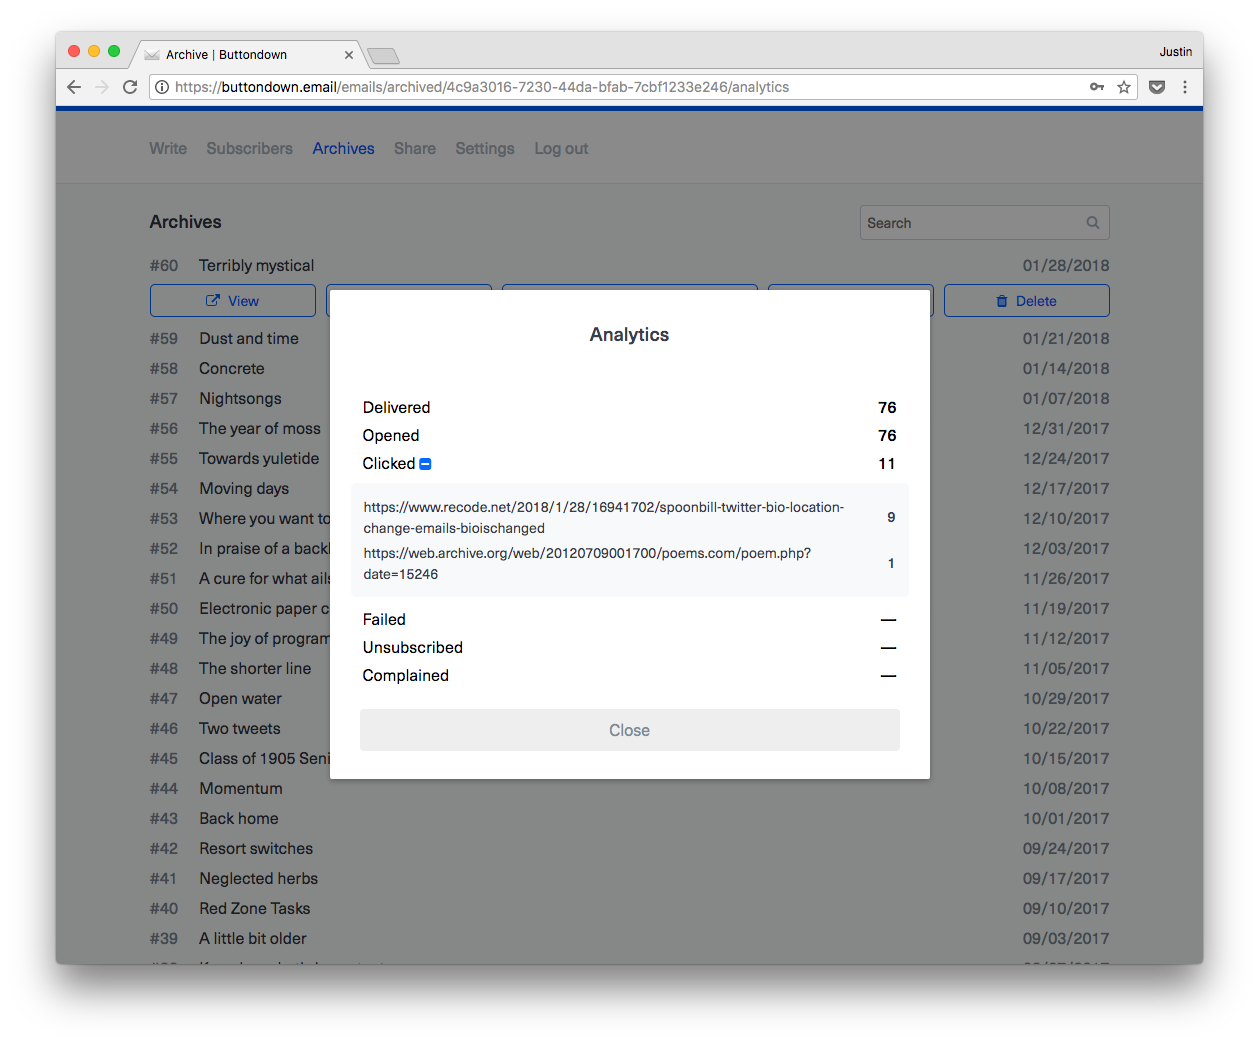Select the Dust and time archive entry
Screen dimensions: 1259x1044
(248, 338)
